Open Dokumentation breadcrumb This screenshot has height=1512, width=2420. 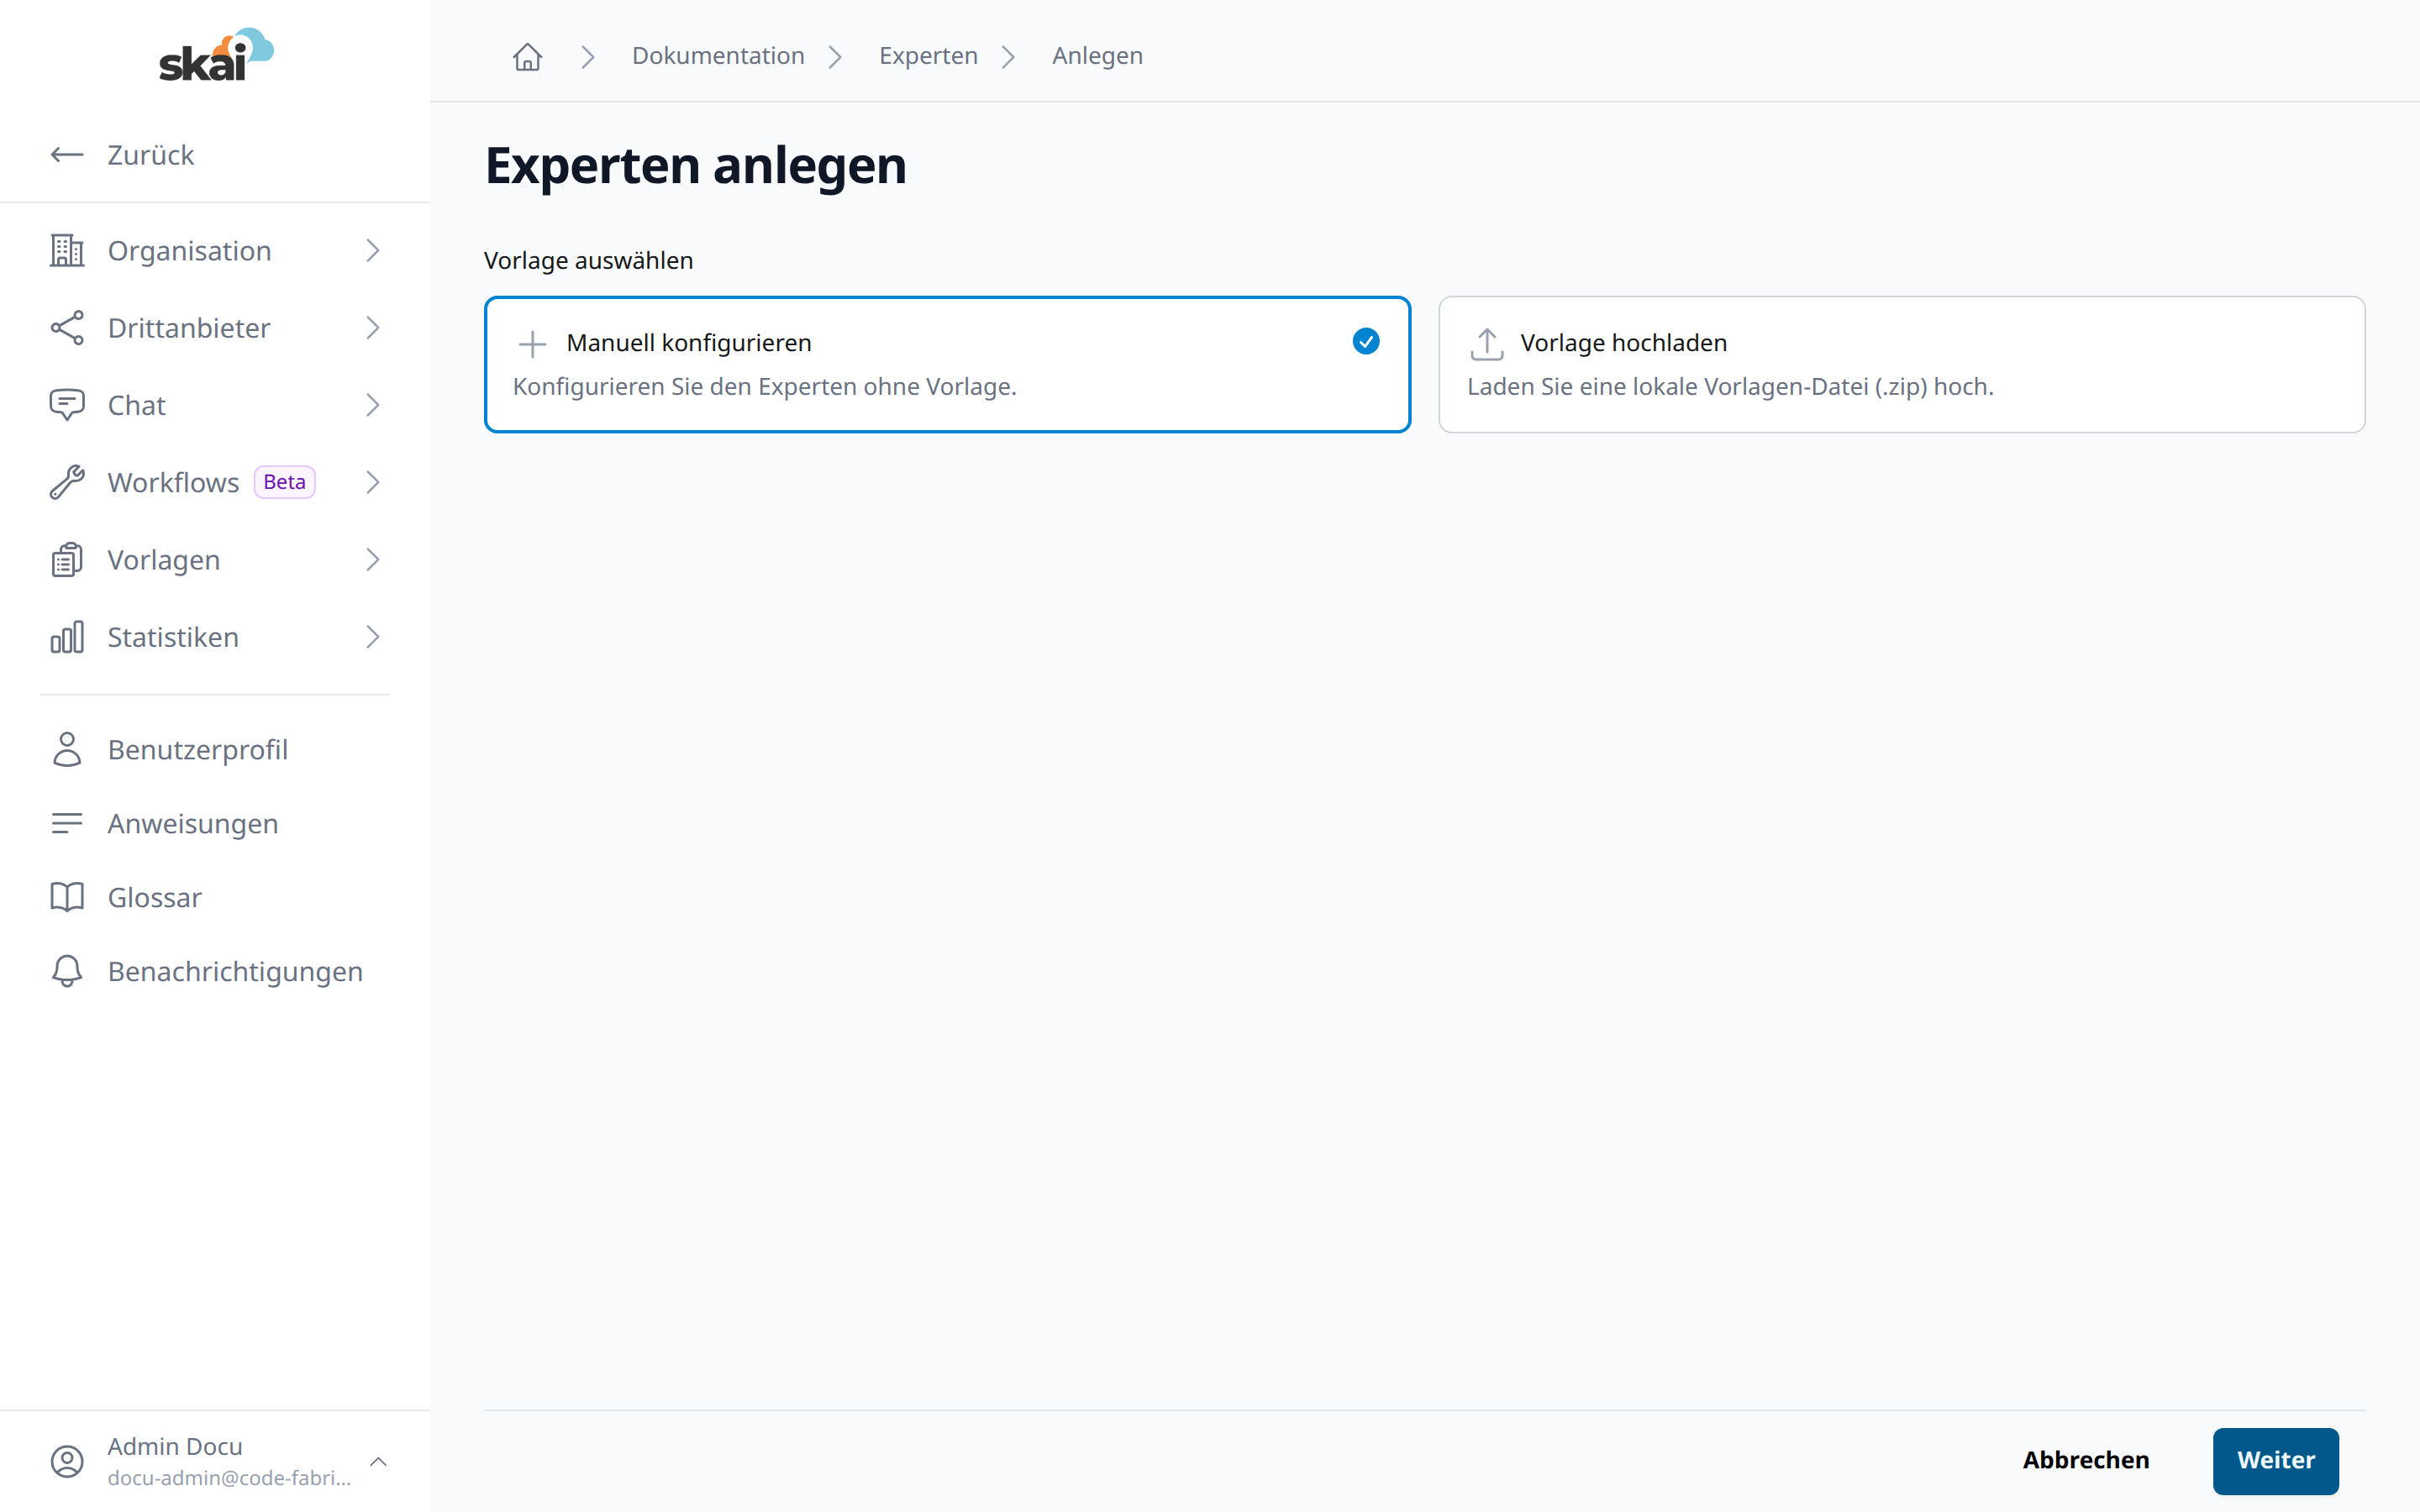(718, 56)
